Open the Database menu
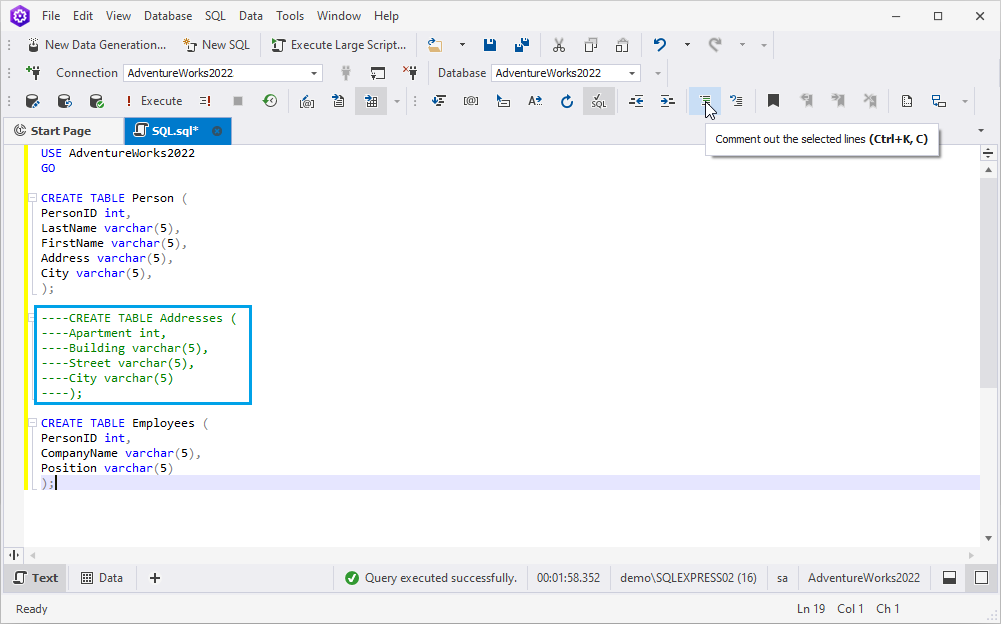Viewport: 1001px width, 624px height. (168, 16)
